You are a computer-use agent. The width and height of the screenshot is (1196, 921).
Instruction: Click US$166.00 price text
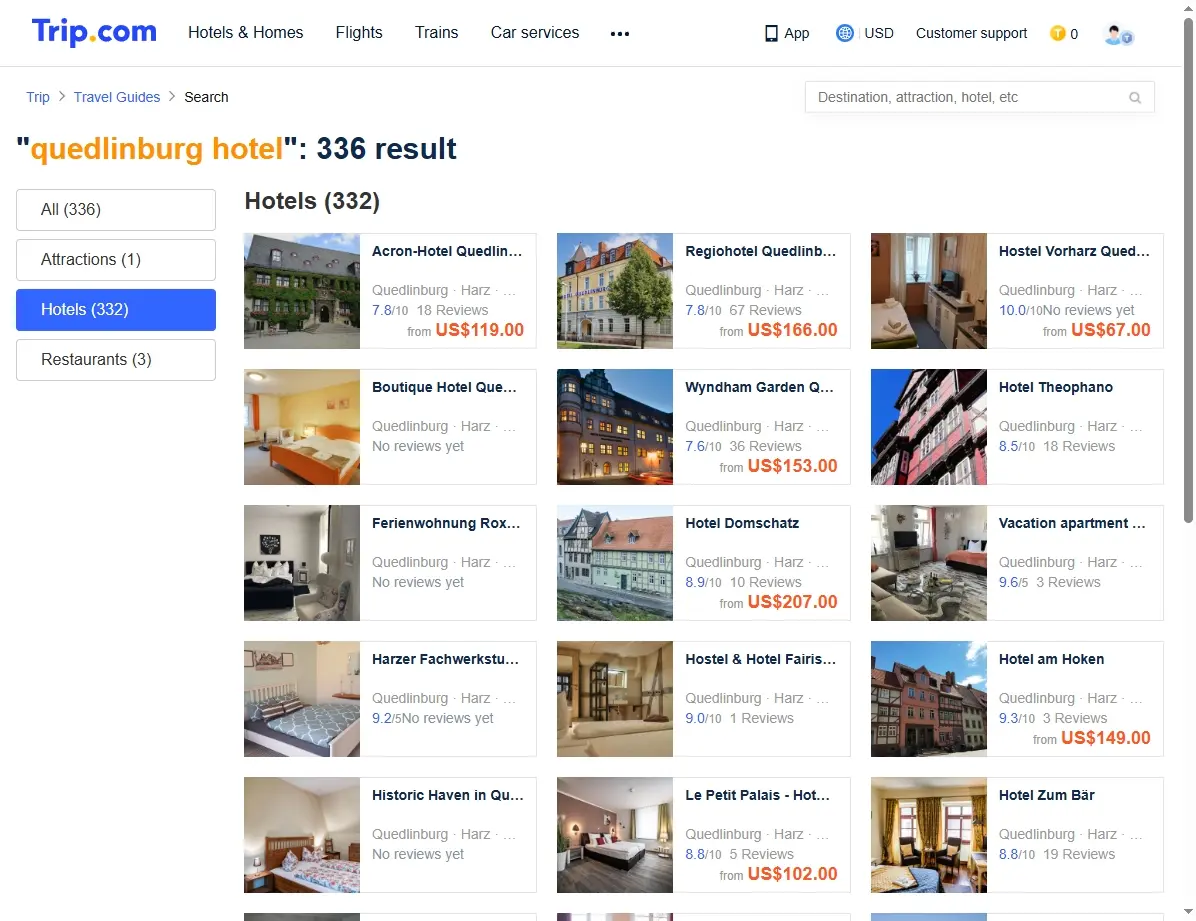point(793,330)
